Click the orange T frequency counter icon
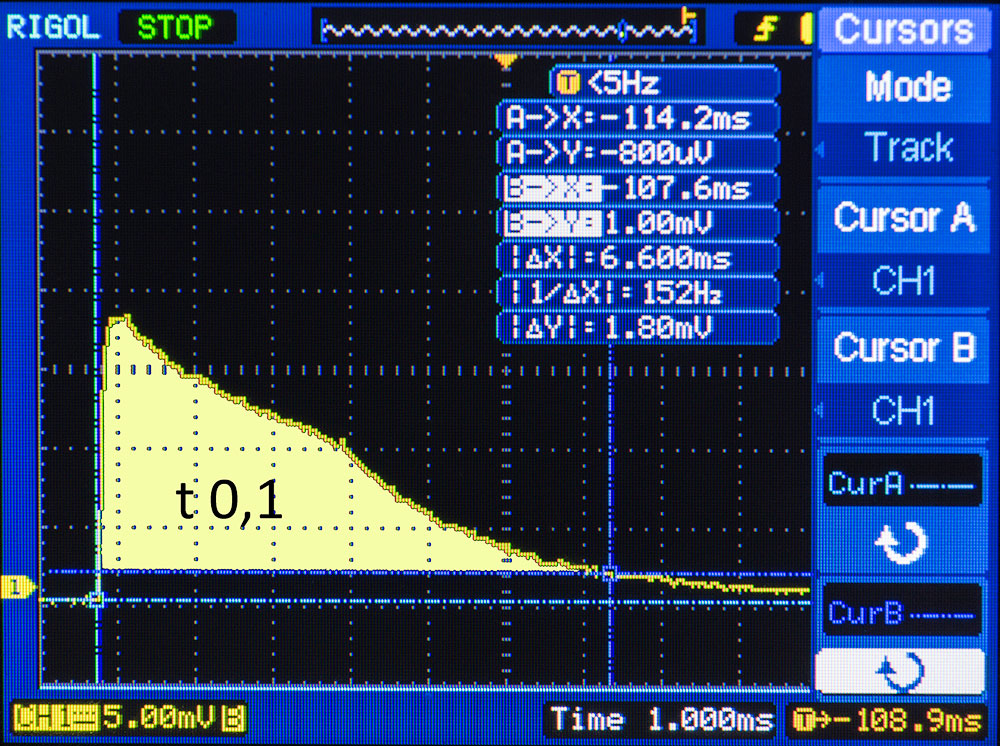Image resolution: width=1000 pixels, height=746 pixels. [573, 83]
